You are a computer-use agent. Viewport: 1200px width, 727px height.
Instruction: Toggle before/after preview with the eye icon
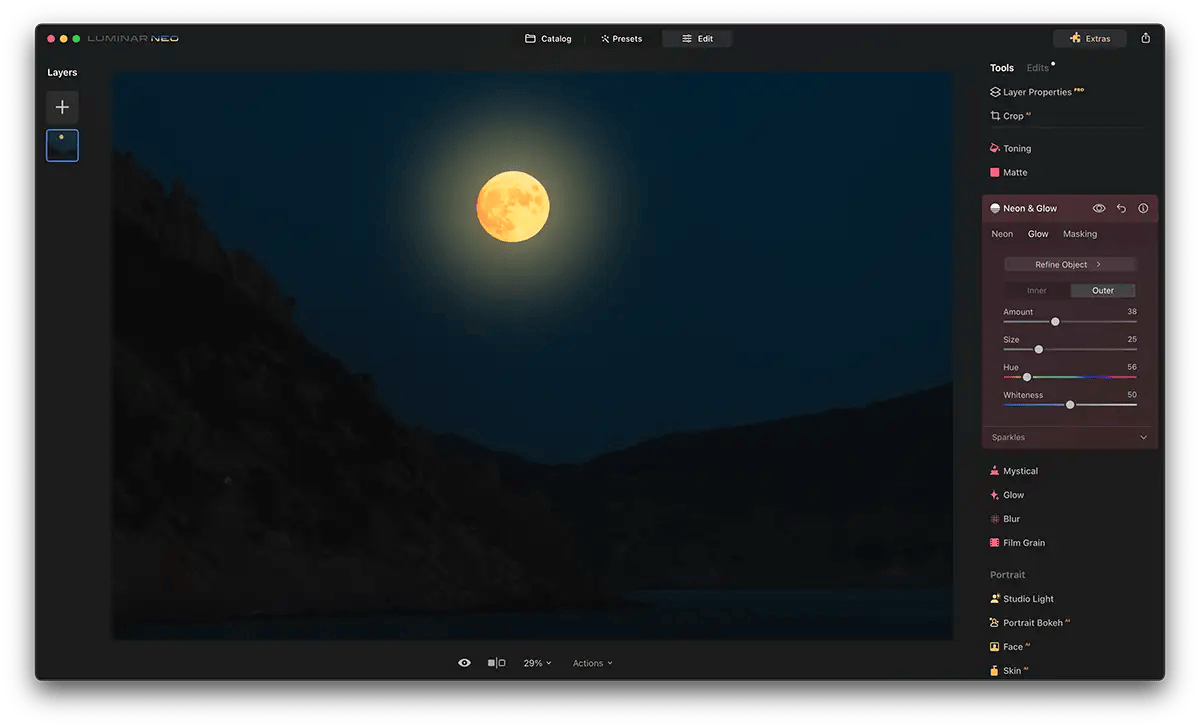click(x=464, y=662)
